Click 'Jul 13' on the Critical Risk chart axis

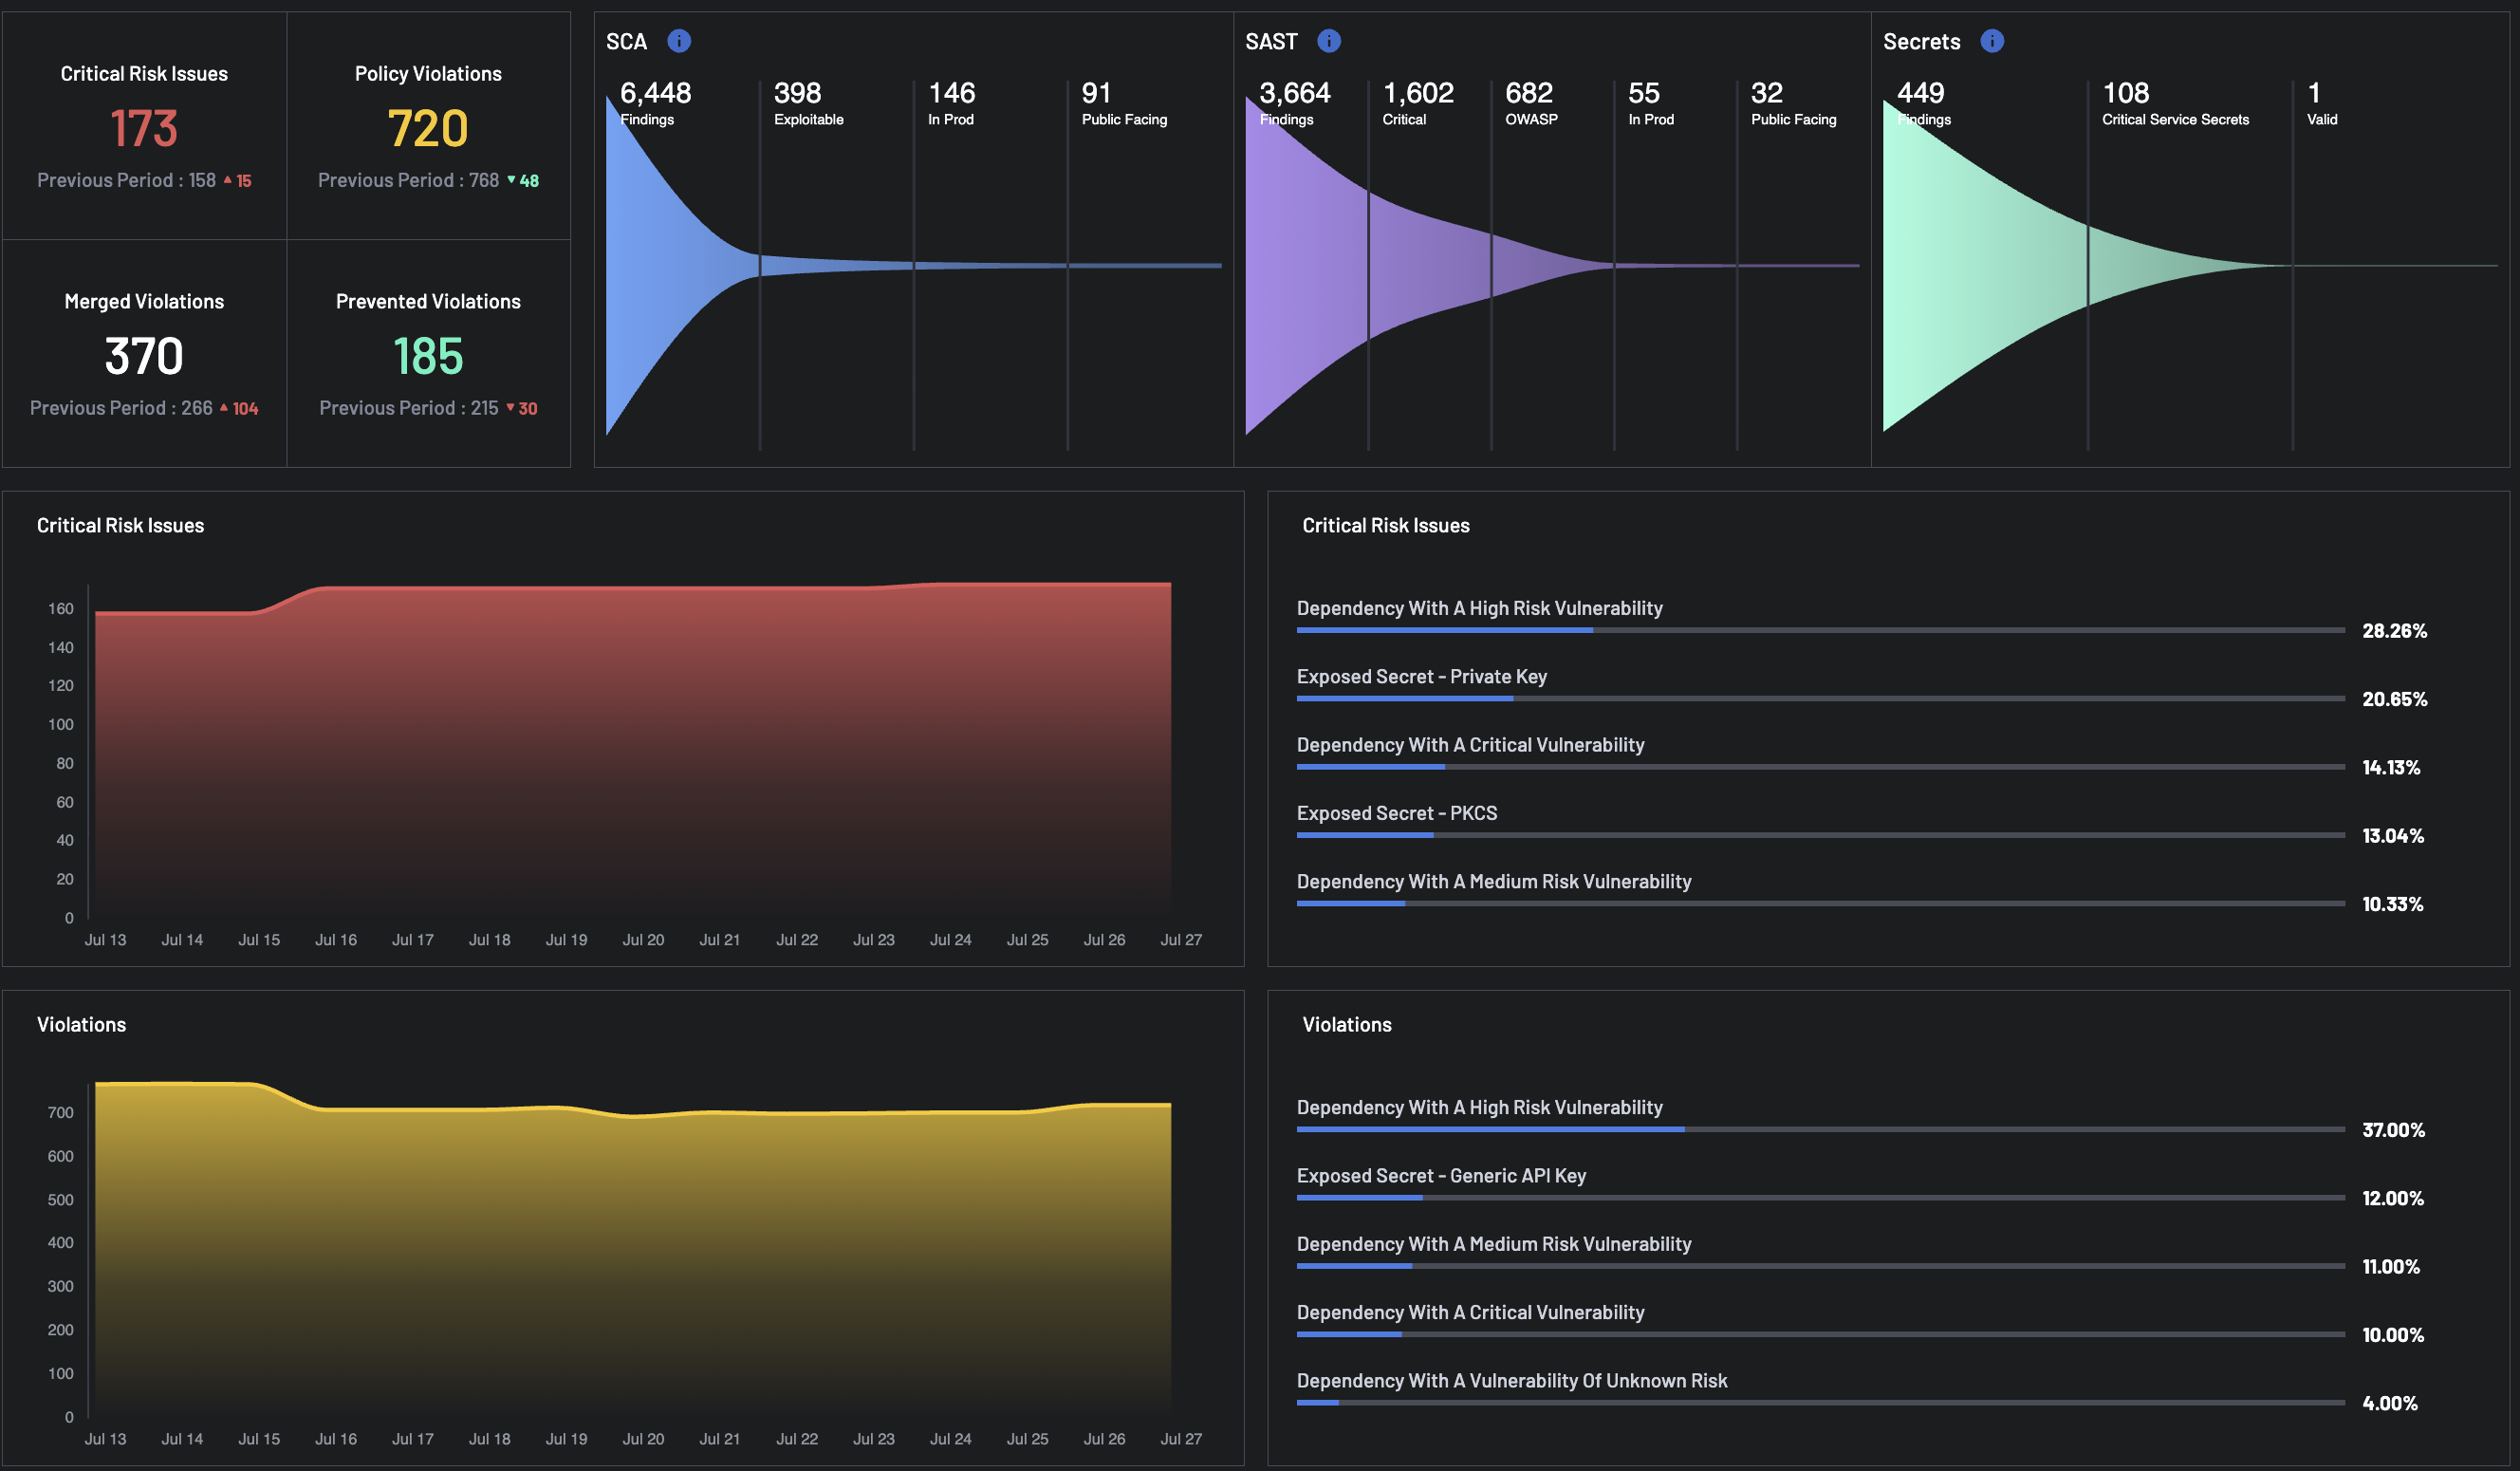pyautogui.click(x=105, y=940)
